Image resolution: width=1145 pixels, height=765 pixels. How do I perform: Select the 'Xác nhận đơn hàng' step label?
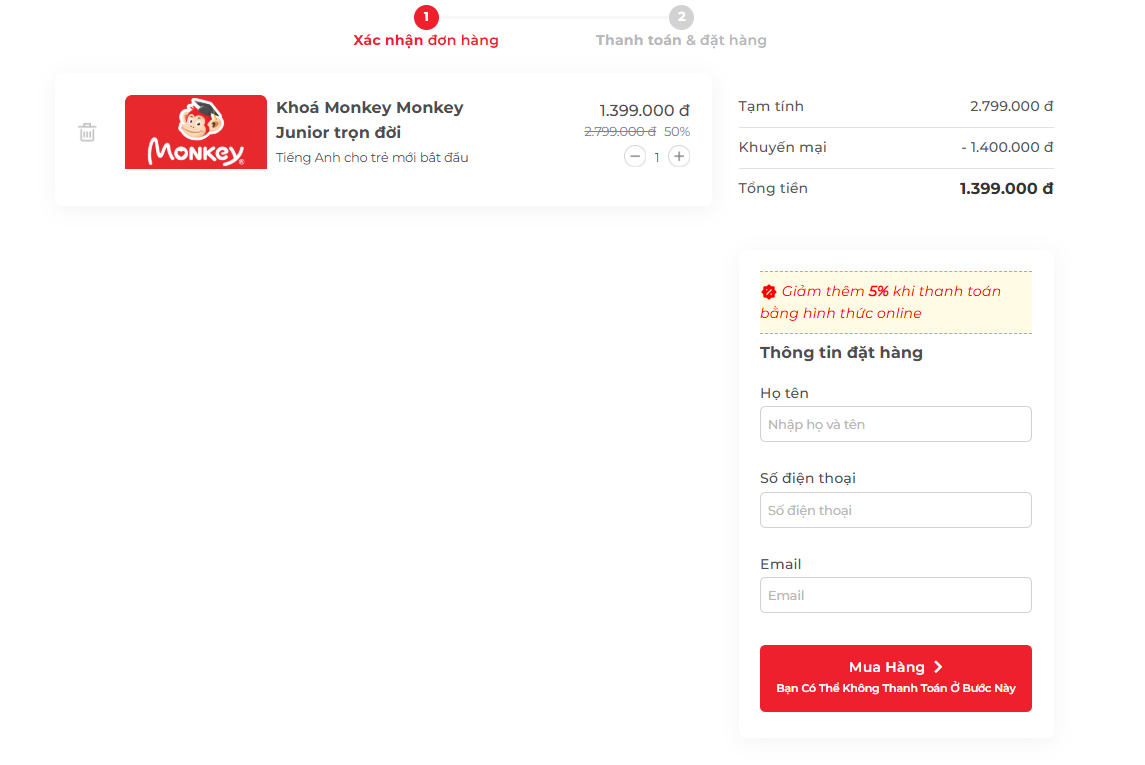(x=426, y=41)
